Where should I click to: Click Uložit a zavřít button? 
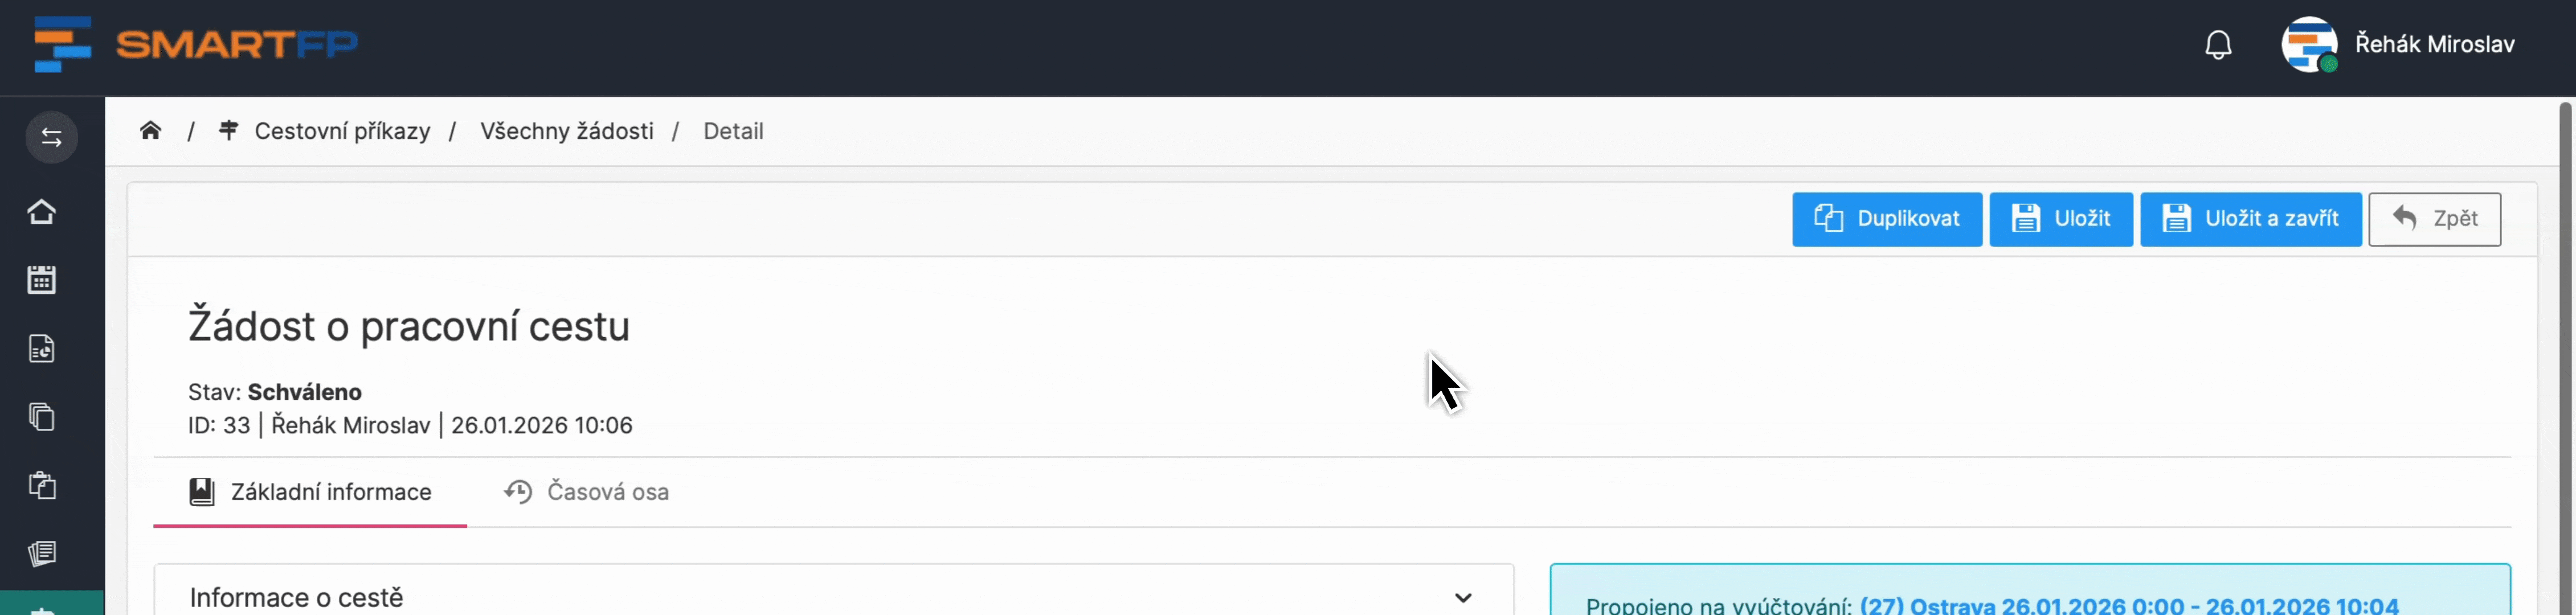tap(2250, 219)
